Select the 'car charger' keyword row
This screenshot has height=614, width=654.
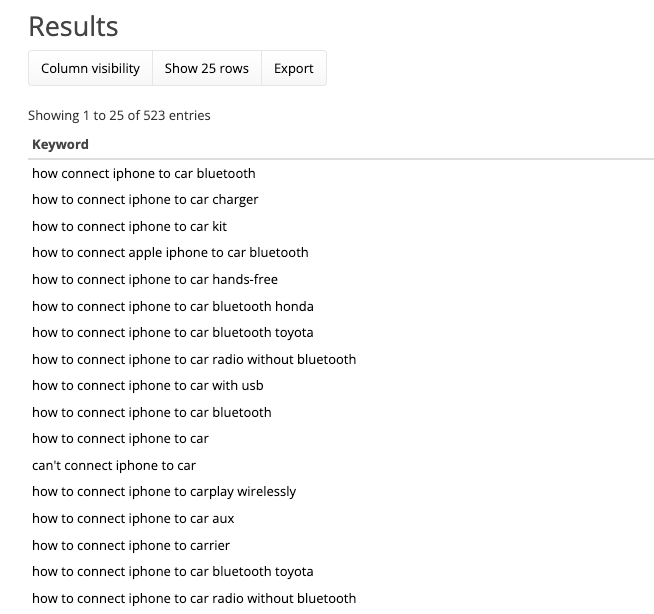tap(145, 199)
